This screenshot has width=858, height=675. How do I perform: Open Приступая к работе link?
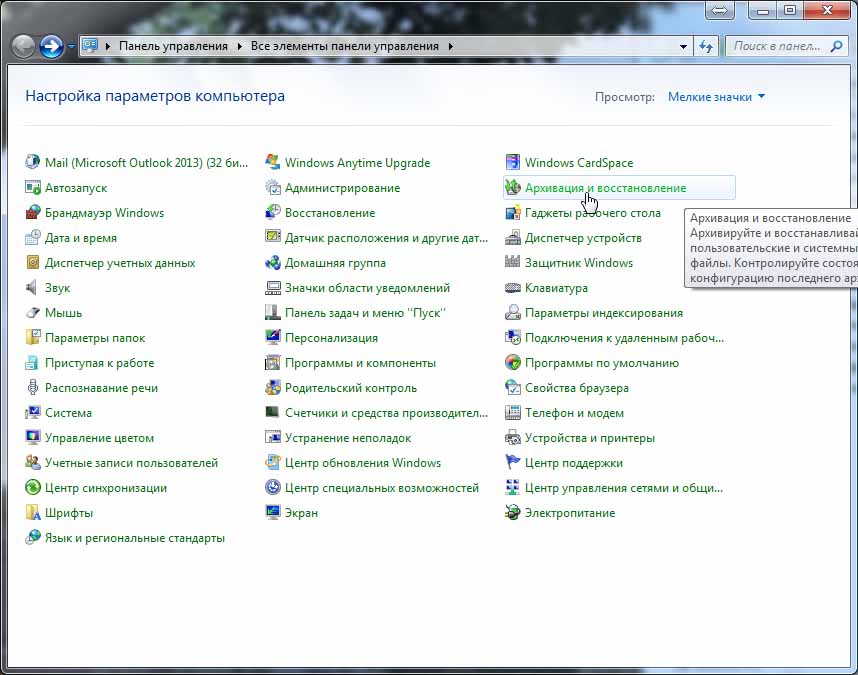coord(100,363)
